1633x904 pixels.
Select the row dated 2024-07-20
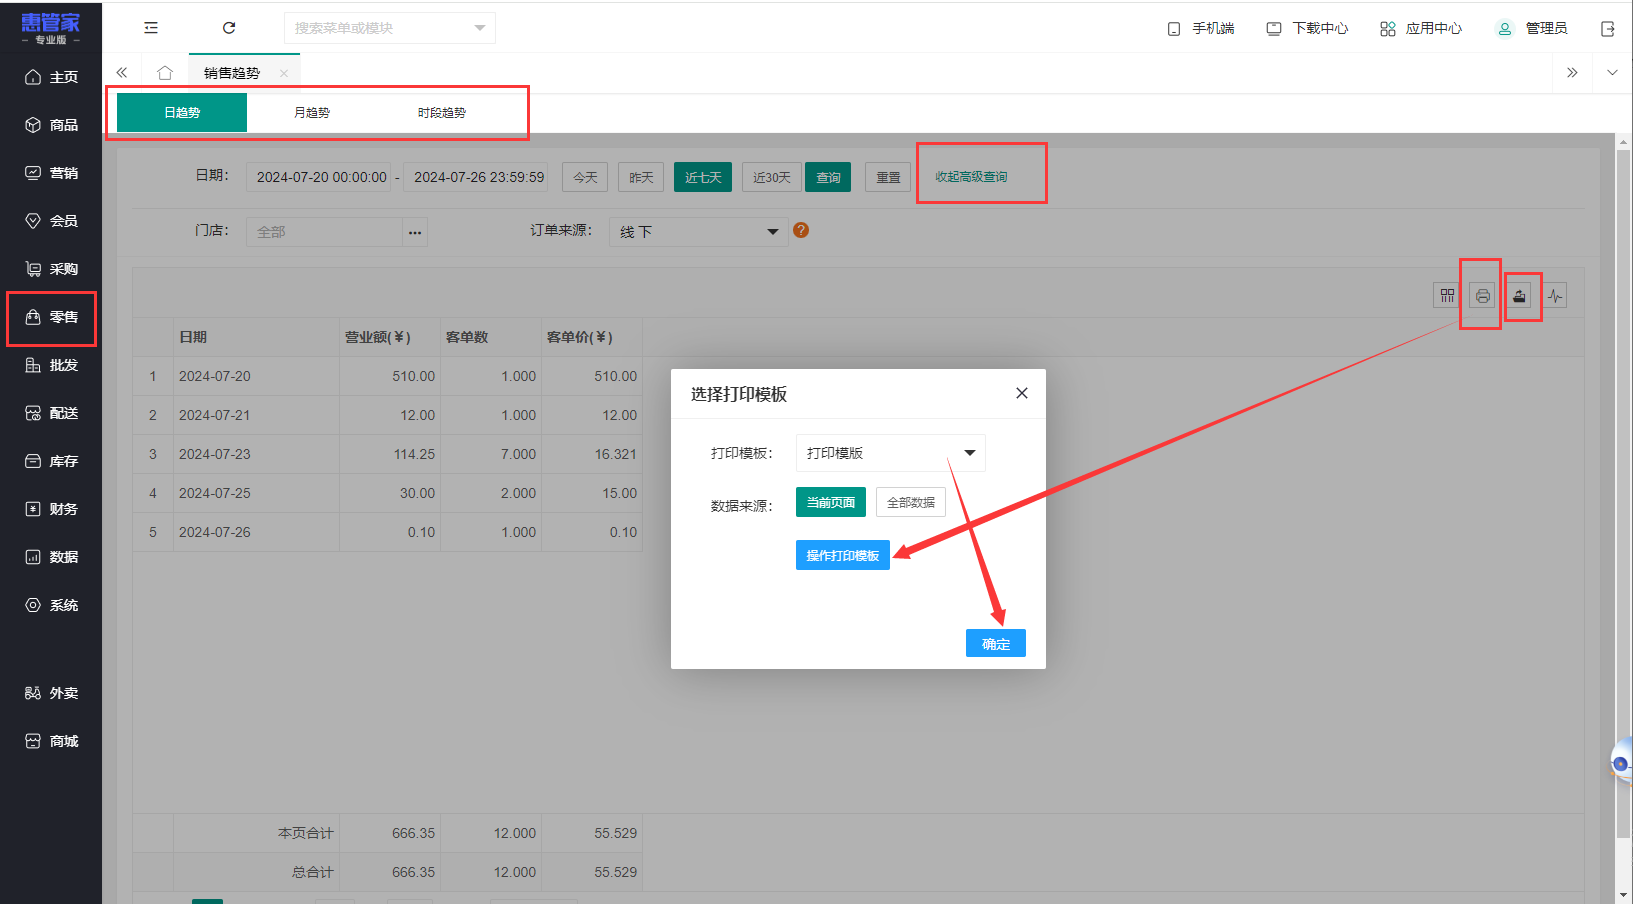[388, 376]
